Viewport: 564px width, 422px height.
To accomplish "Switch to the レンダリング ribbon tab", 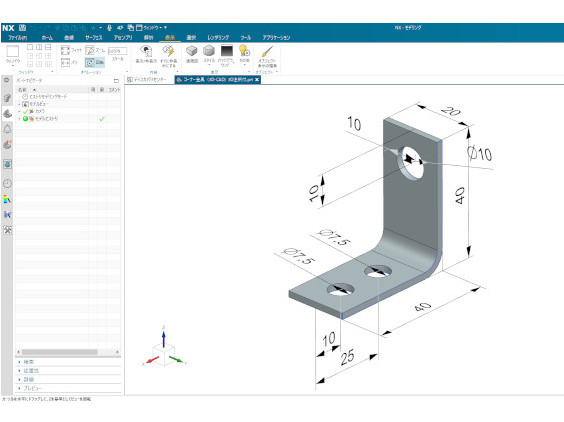I will [218, 37].
